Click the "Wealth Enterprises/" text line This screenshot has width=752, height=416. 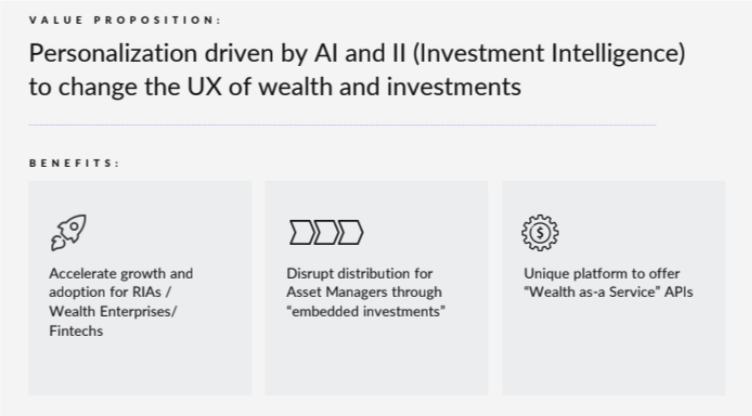pos(111,312)
